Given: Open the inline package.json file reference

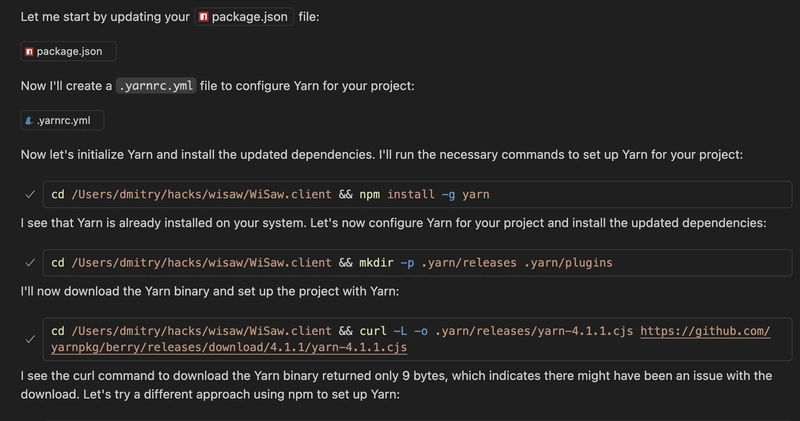Looking at the screenshot, I should coord(244,17).
